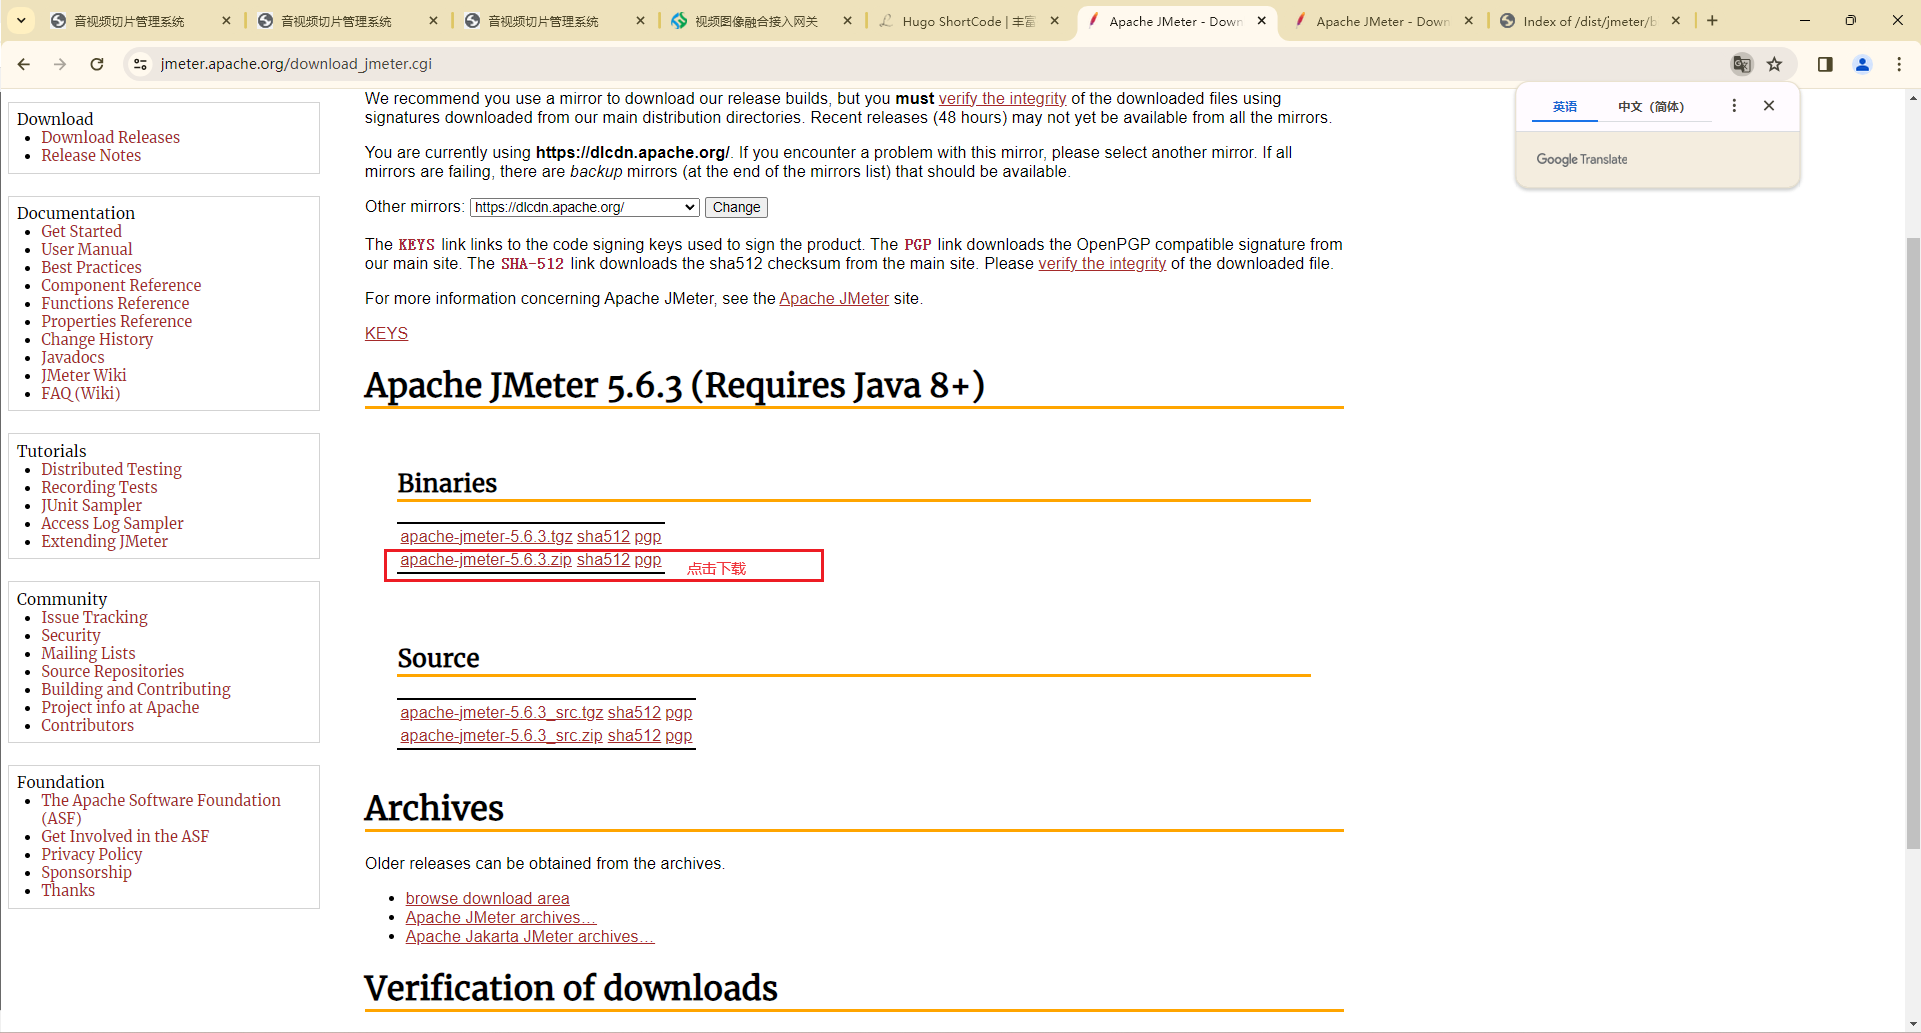The width and height of the screenshot is (1921, 1033).
Task: Open translate popup more options
Action: [1734, 106]
